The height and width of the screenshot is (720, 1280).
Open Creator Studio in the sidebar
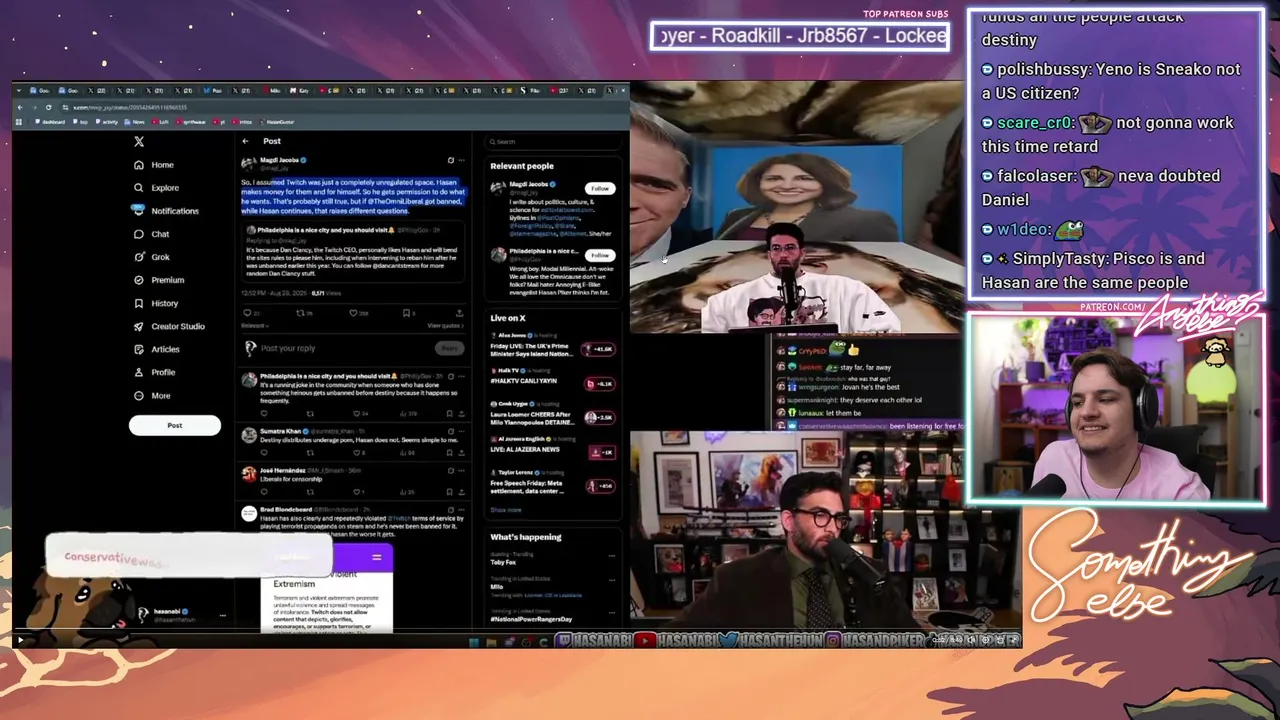pyautogui.click(x=168, y=326)
